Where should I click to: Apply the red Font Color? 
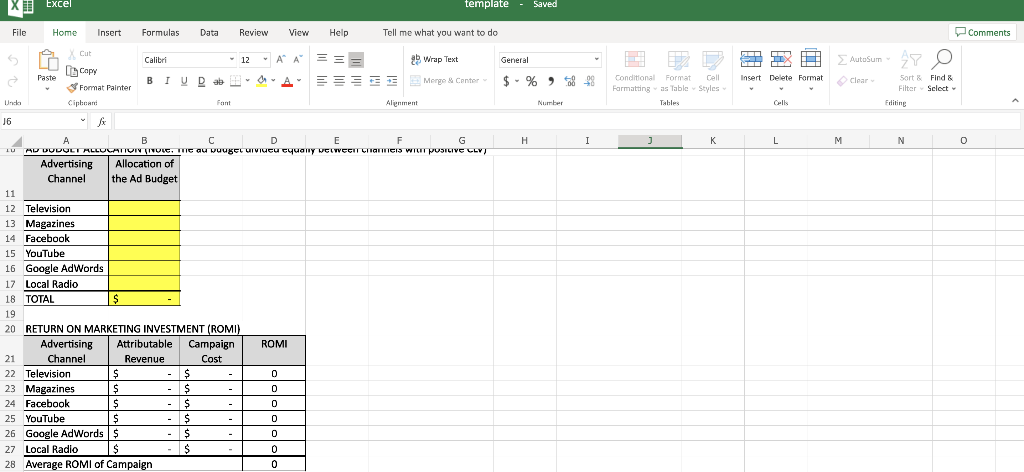[x=288, y=80]
